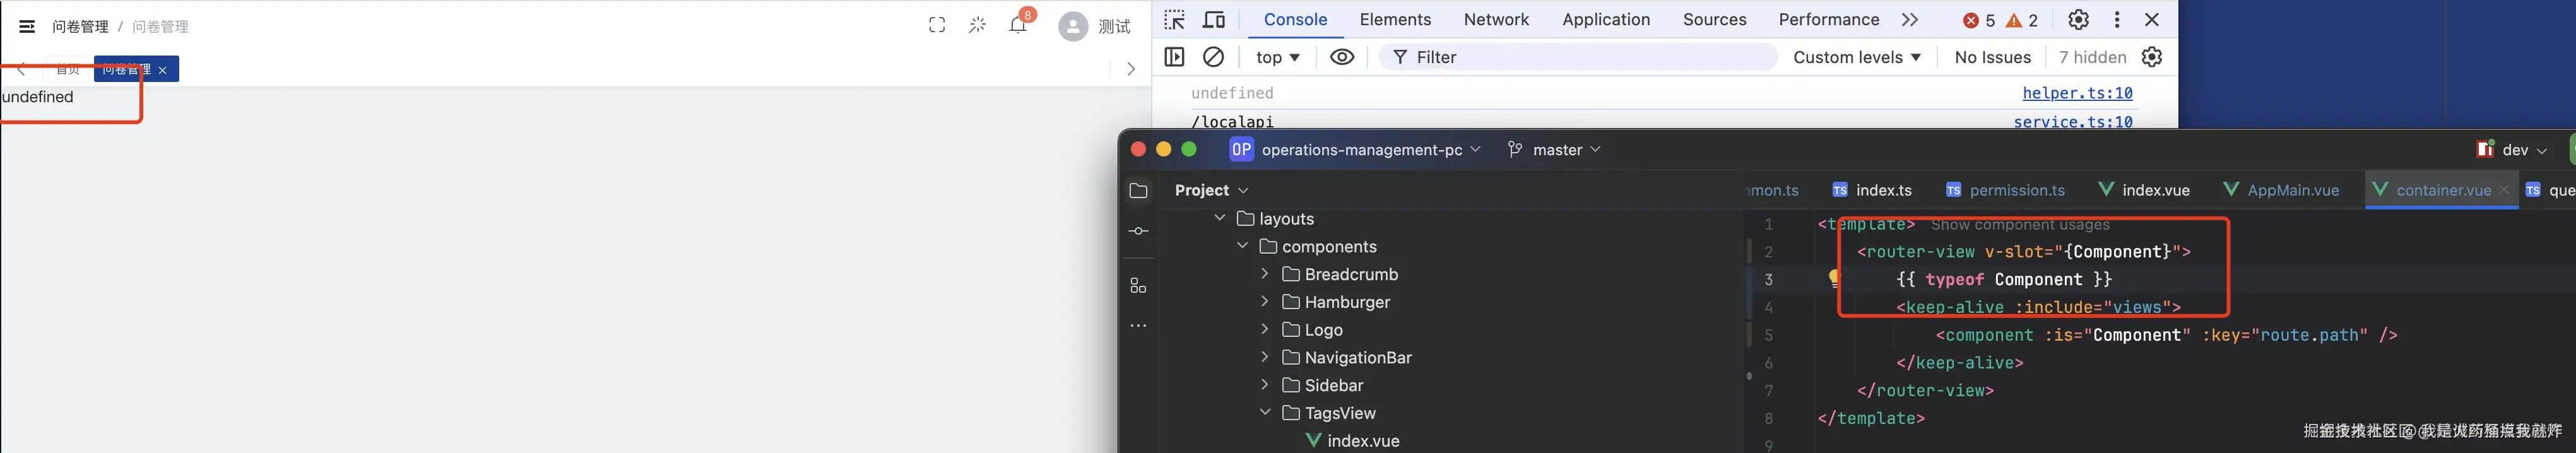Viewport: 2576px width, 453px height.
Task: Open the master branch selector
Action: click(1555, 149)
